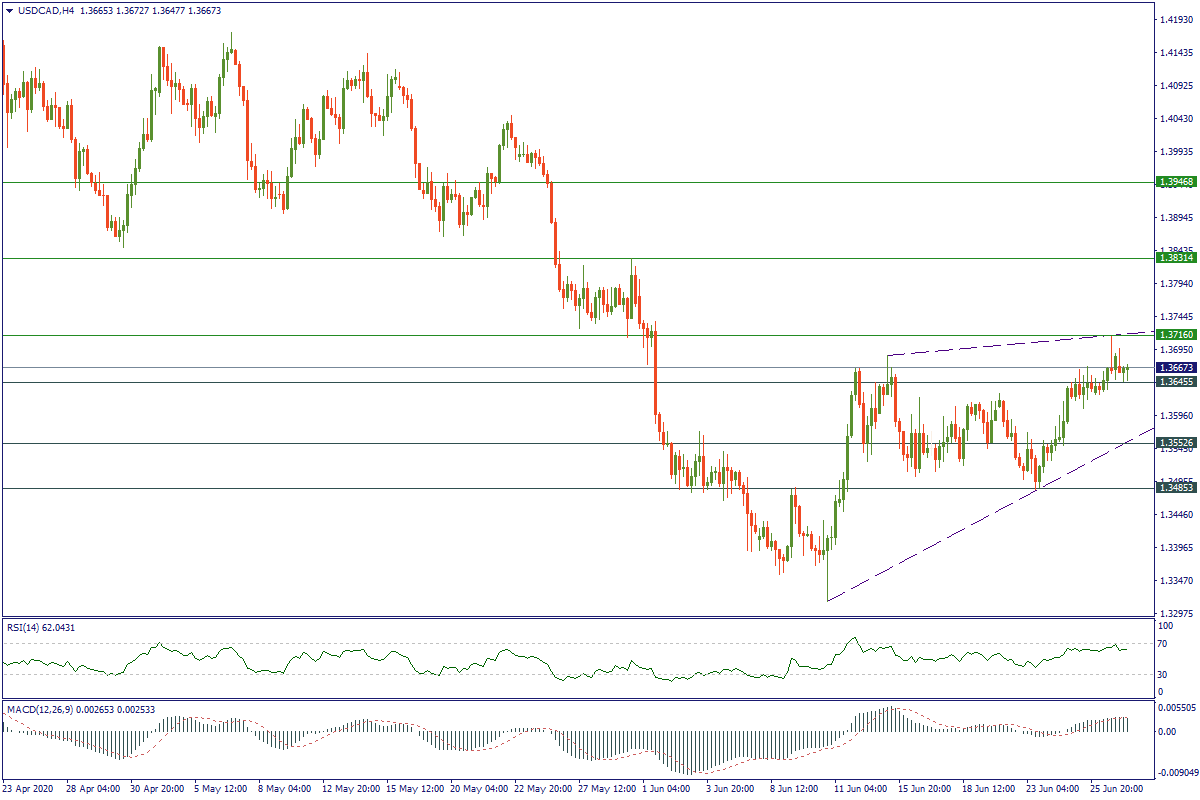The width and height of the screenshot is (1200, 800).
Task: Select the green 1.39468 price label
Action: pos(1176,182)
